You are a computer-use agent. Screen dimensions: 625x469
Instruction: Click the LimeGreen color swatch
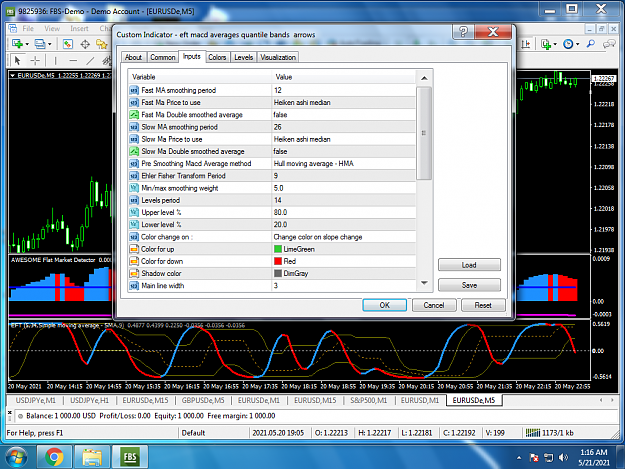click(x=278, y=249)
